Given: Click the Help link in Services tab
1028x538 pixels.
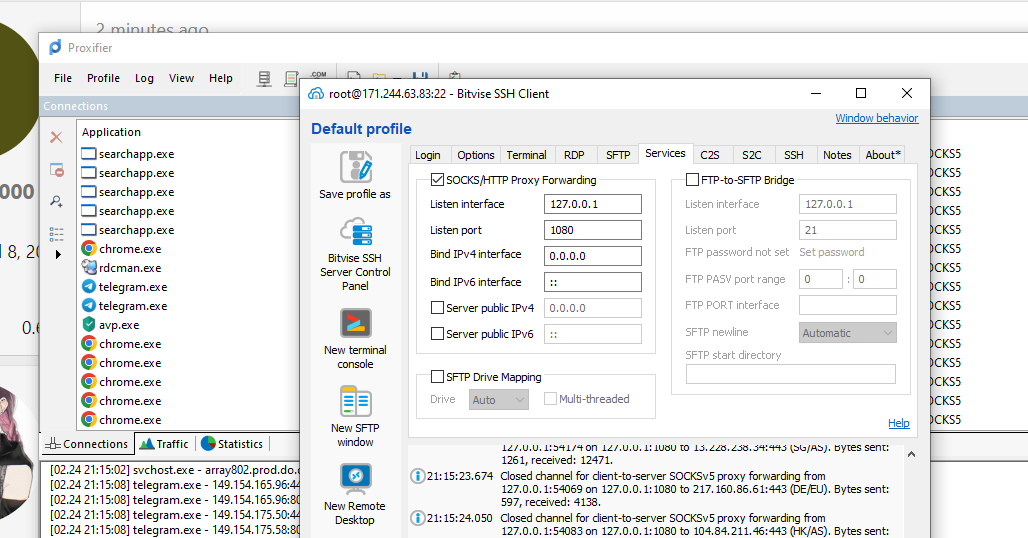Looking at the screenshot, I should [898, 423].
